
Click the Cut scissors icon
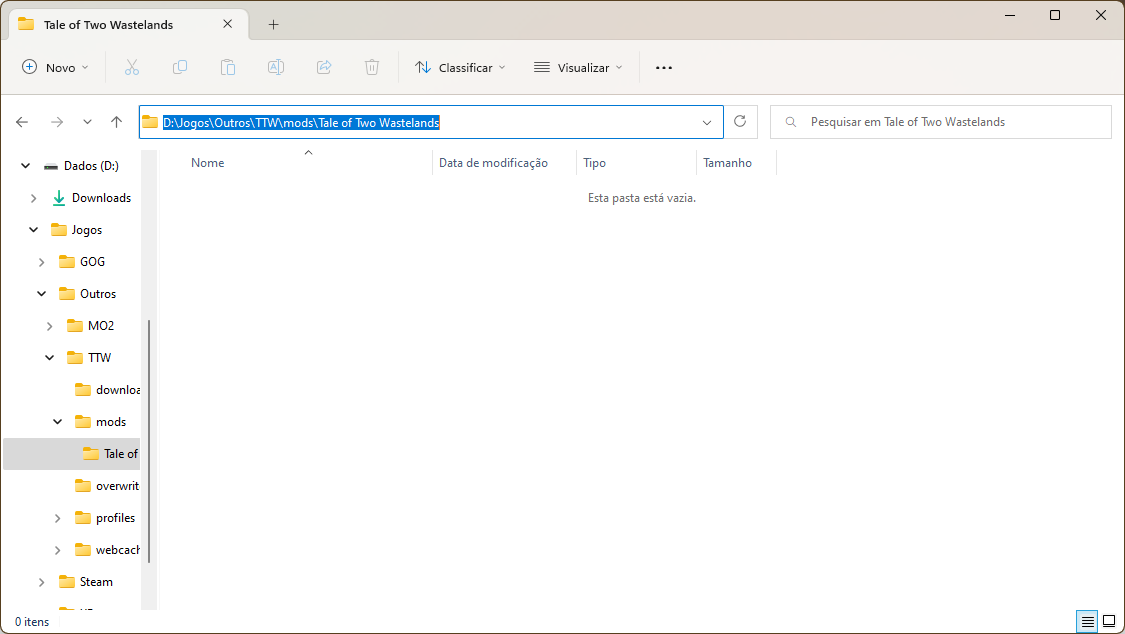click(x=132, y=67)
